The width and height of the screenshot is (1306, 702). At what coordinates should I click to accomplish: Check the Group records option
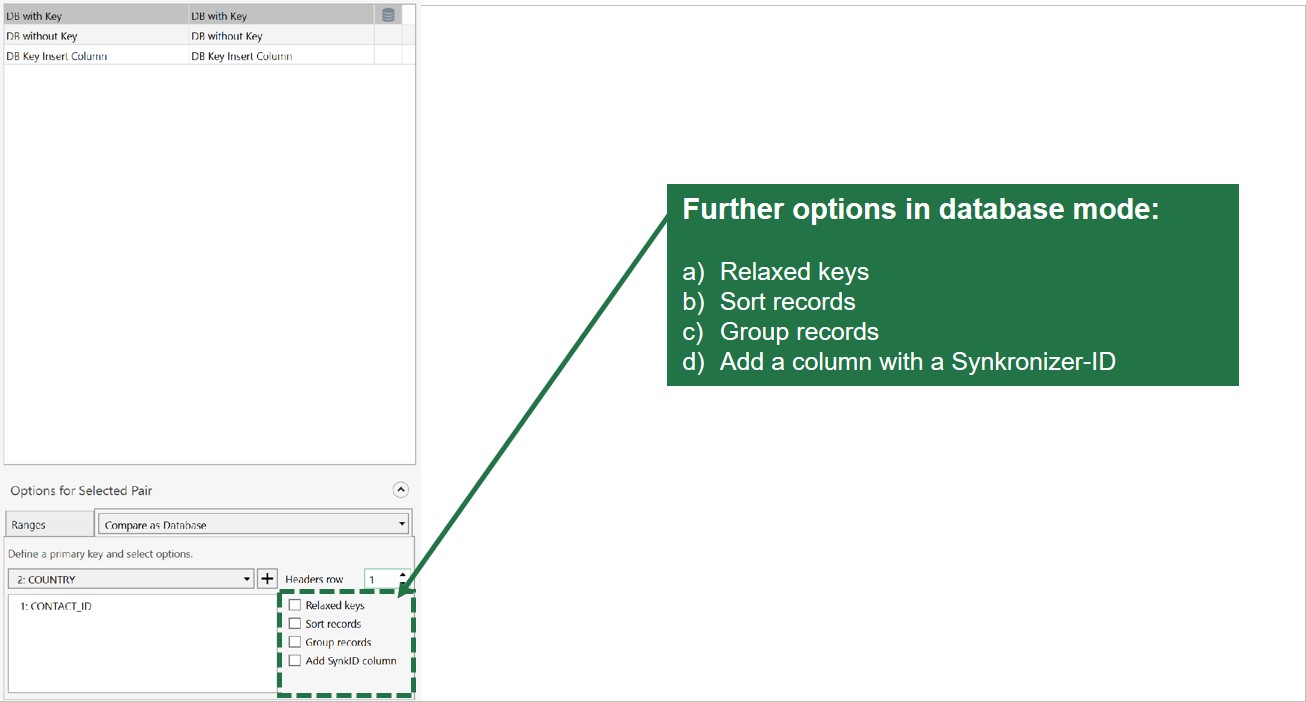295,642
